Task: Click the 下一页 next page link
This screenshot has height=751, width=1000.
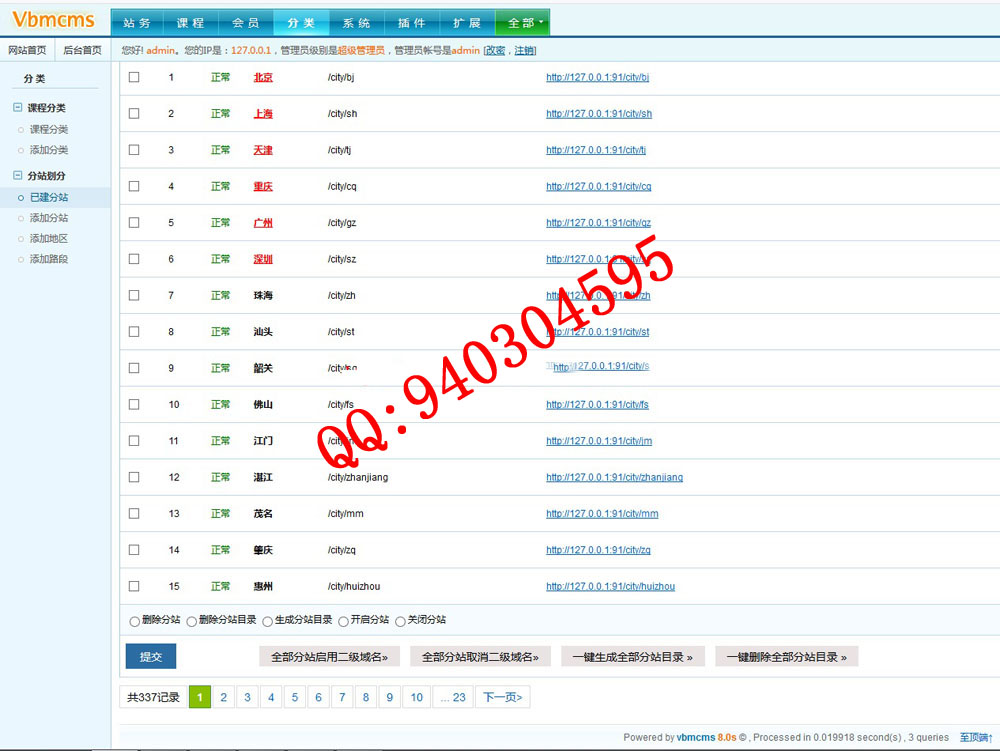Action: coord(503,697)
